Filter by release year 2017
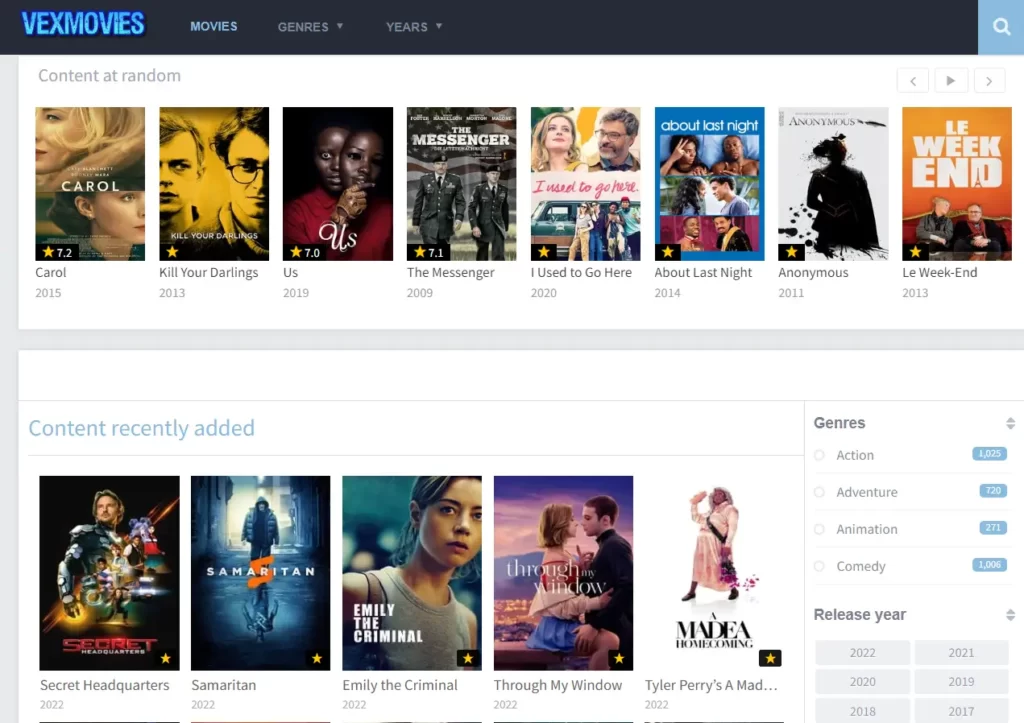Screen dimensions: 1024x723 click(961, 711)
